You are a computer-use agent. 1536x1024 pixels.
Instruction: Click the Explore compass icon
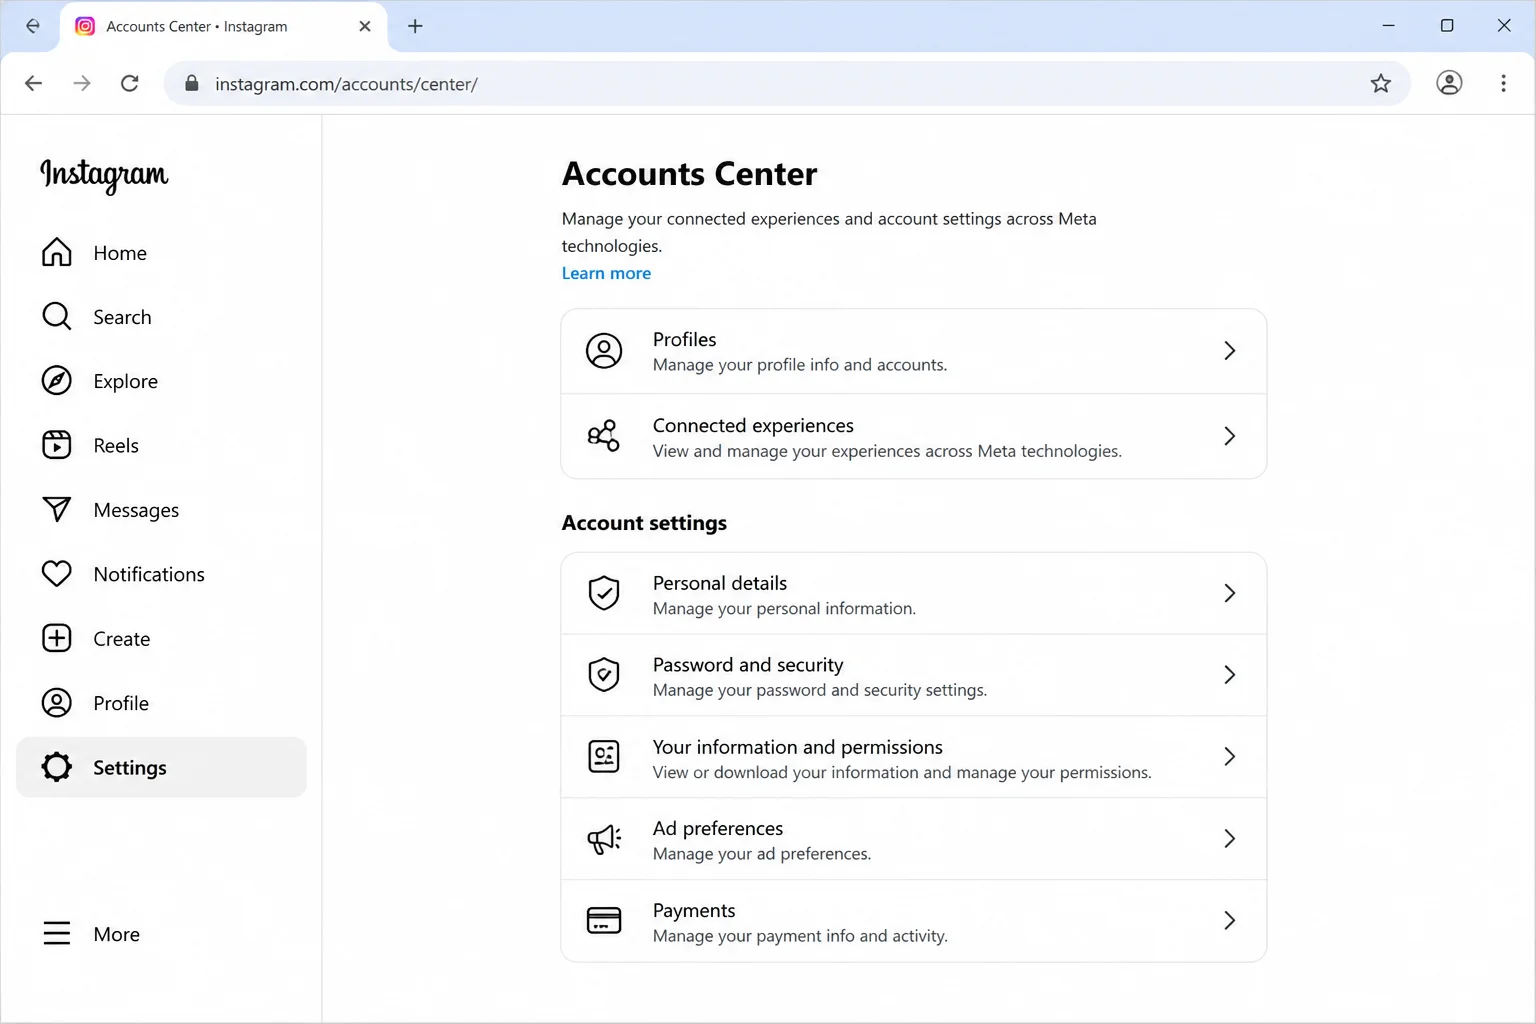pos(57,381)
